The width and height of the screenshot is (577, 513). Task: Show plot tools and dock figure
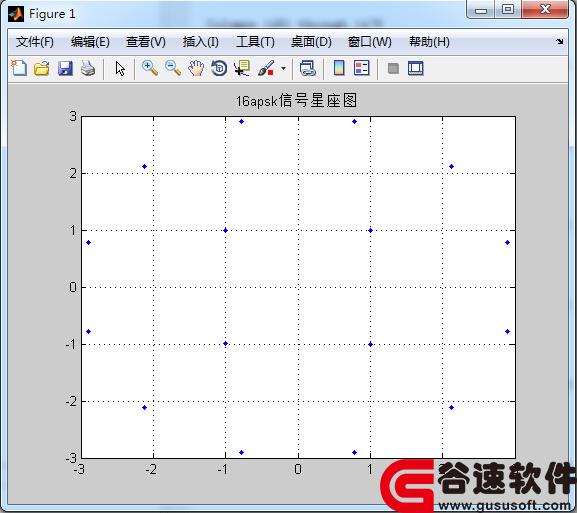tap(416, 68)
